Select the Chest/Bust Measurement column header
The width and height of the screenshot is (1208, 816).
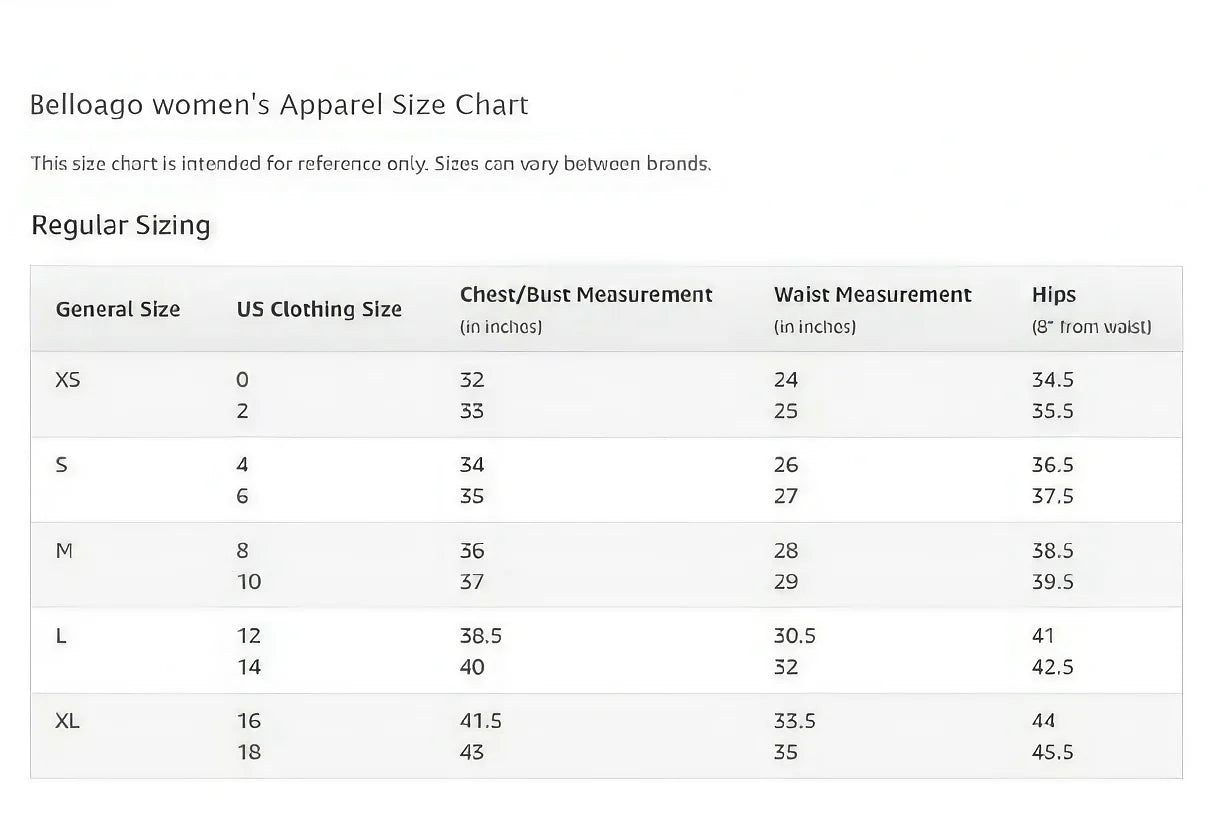click(x=586, y=295)
